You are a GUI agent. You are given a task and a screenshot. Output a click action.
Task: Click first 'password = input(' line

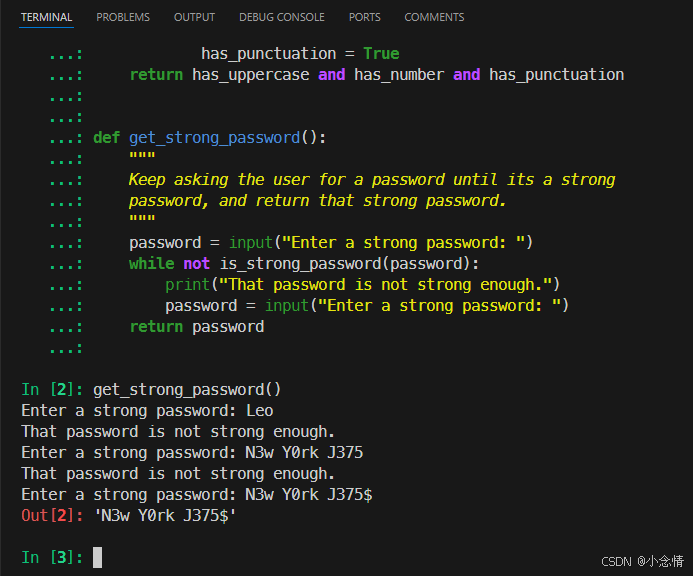pos(331,243)
